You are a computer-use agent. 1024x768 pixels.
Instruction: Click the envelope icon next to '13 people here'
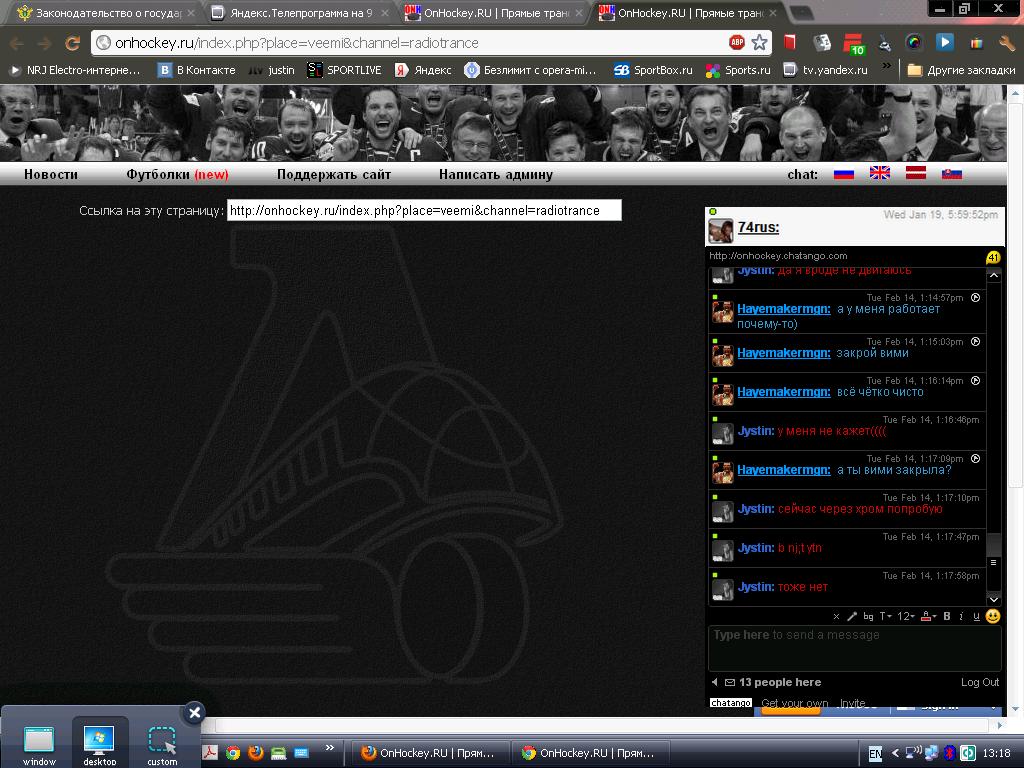point(729,682)
